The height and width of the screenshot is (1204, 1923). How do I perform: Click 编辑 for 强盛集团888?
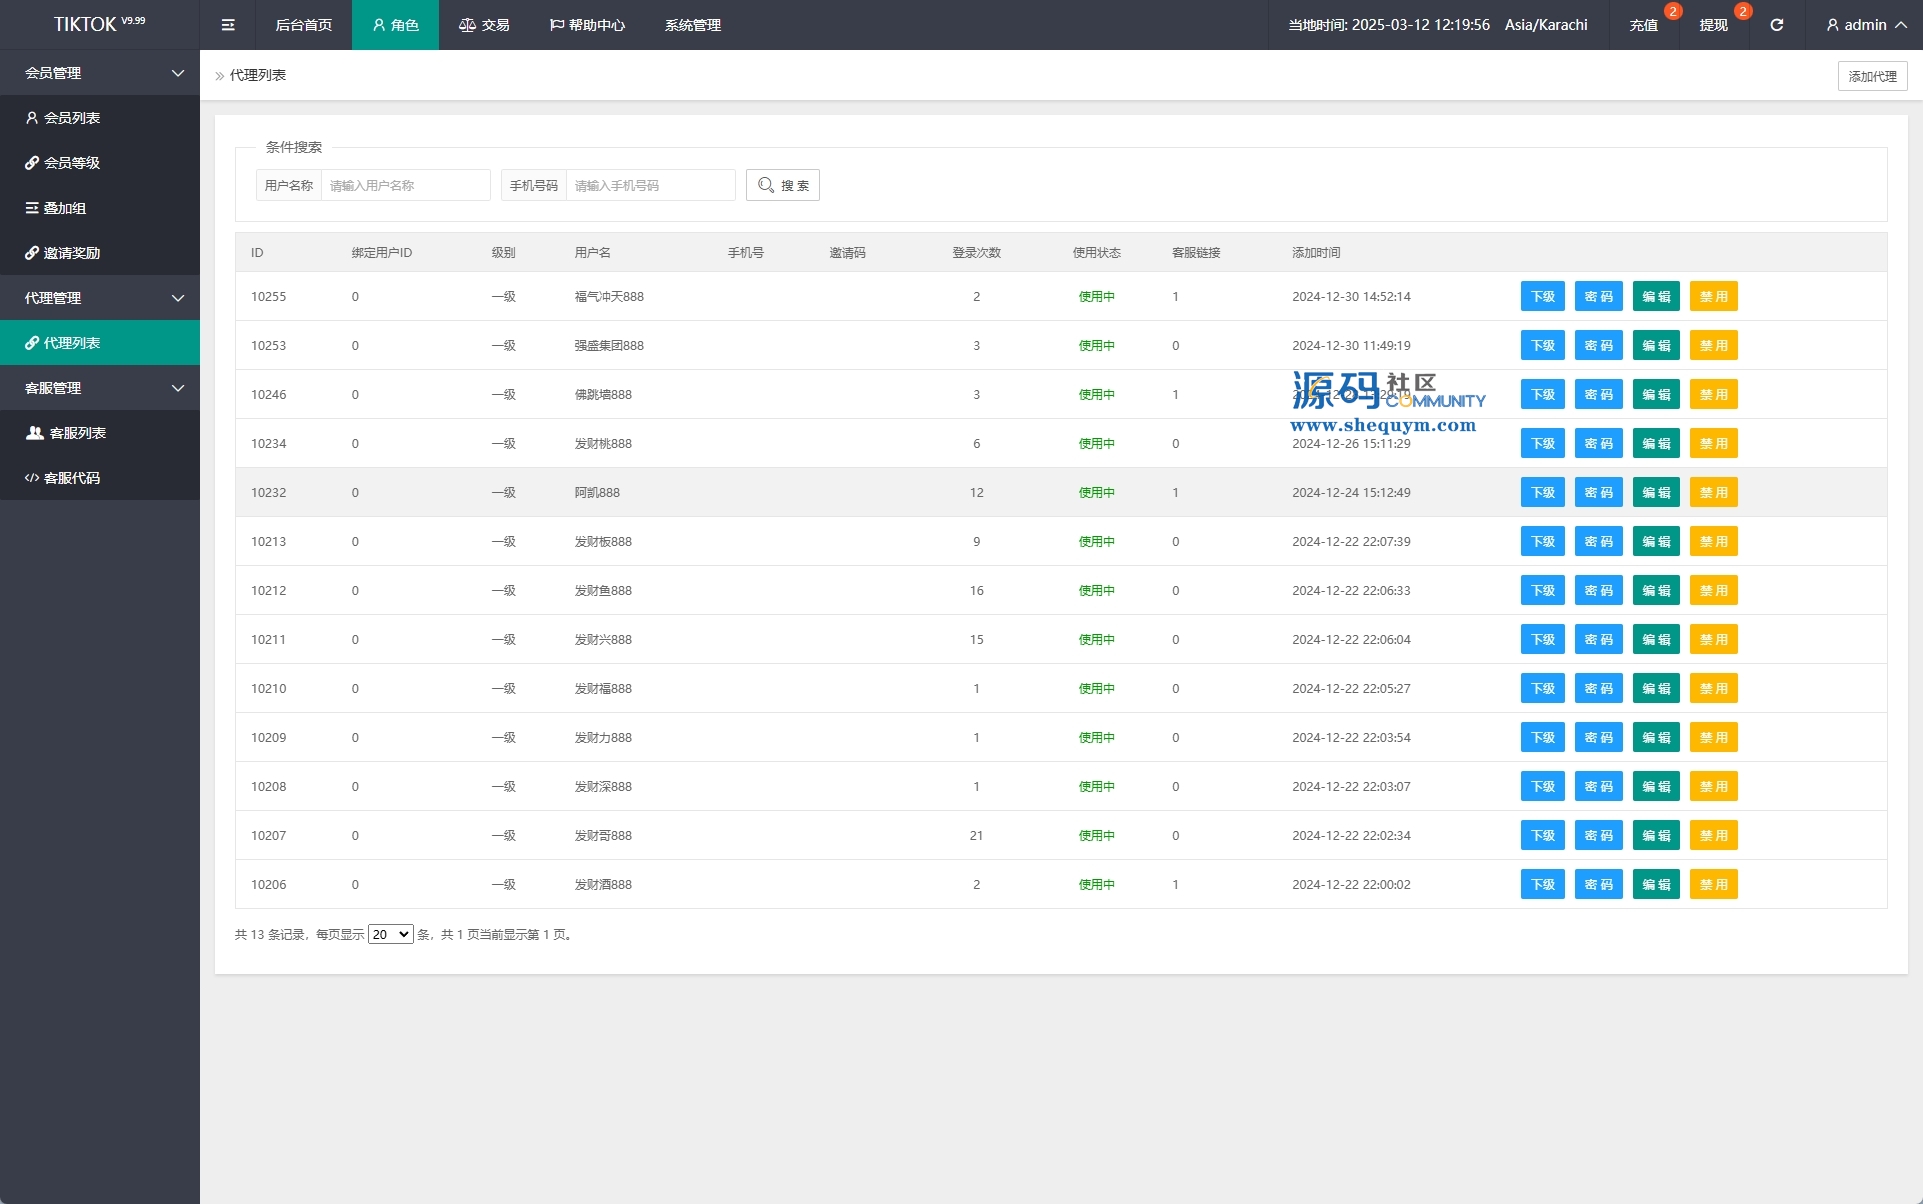coord(1656,345)
